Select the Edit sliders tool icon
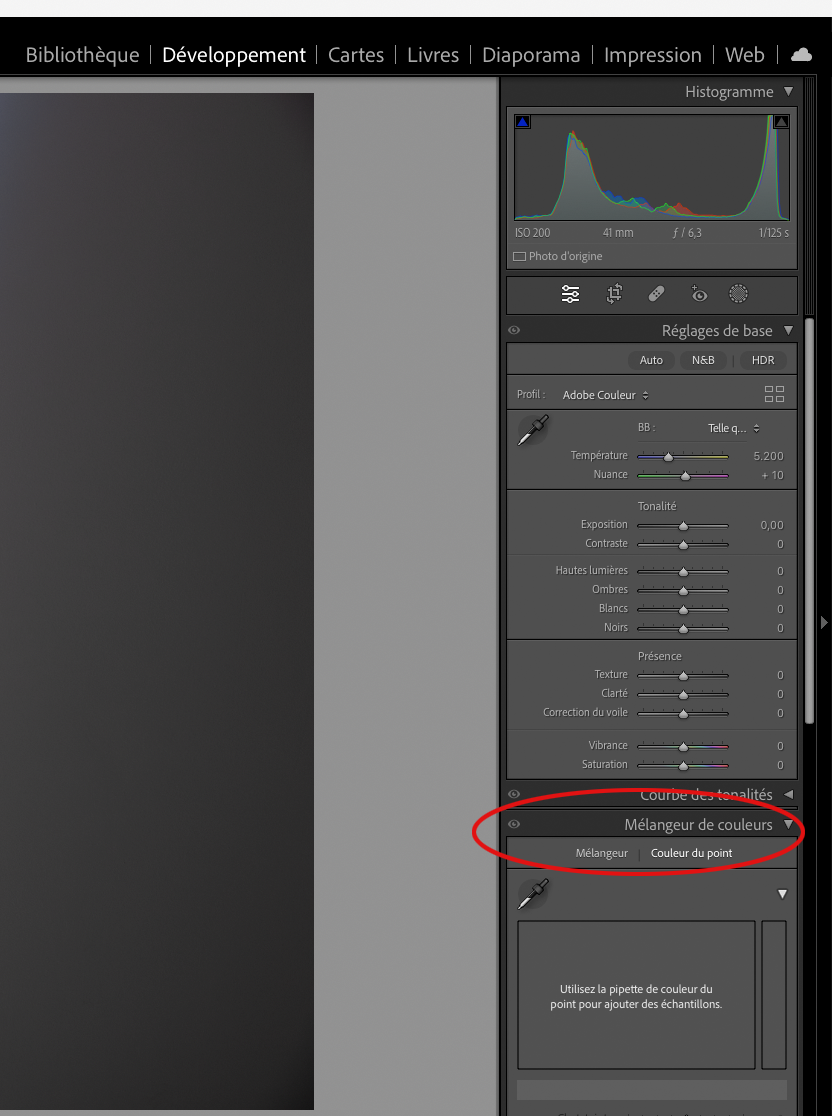This screenshot has height=1116, width=832. coord(570,294)
